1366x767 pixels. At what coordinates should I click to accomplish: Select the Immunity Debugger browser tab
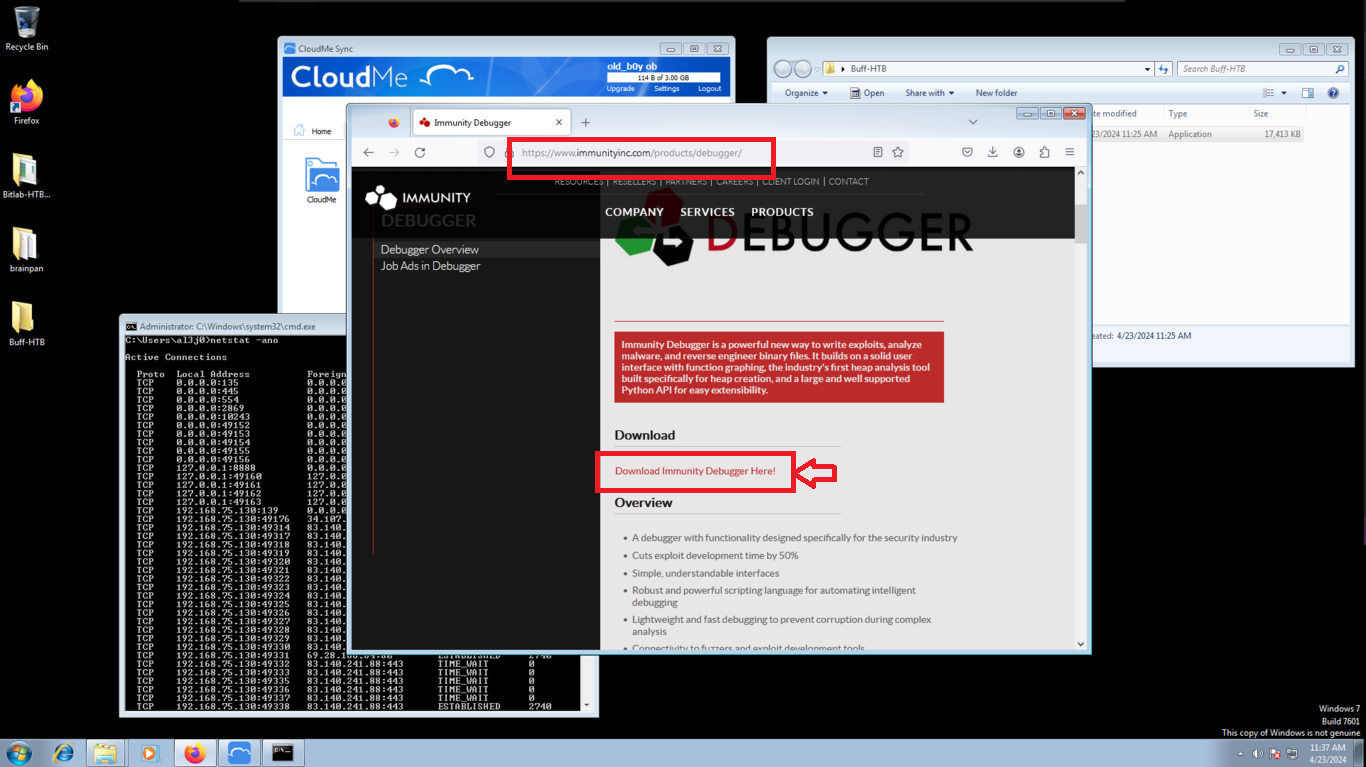tap(490, 122)
